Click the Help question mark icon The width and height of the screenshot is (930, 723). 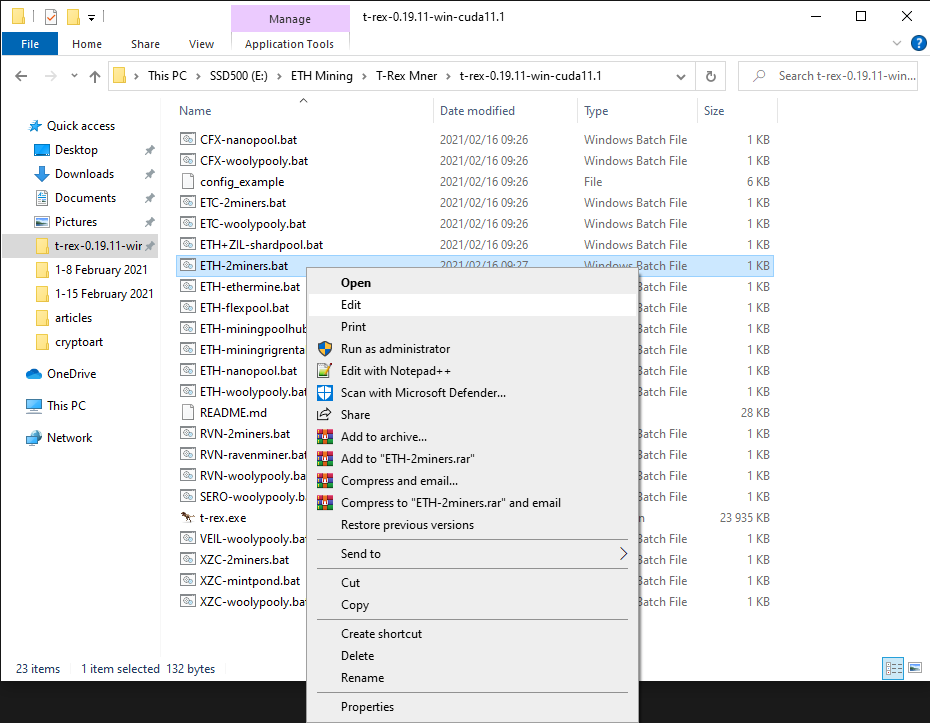click(x=918, y=43)
